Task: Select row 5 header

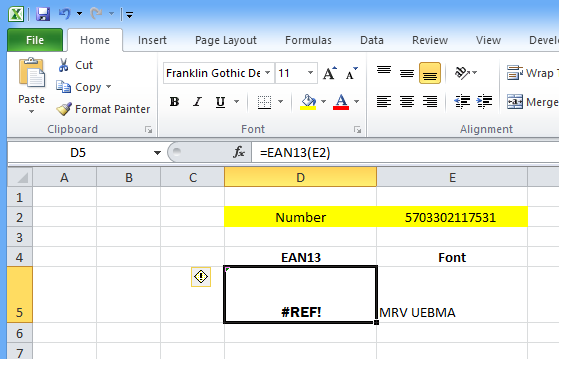Action: point(20,295)
